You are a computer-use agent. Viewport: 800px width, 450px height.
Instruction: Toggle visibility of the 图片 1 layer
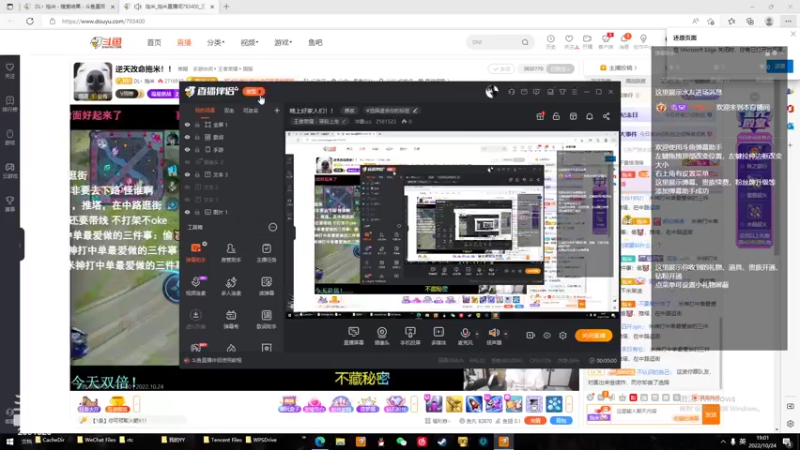click(x=187, y=212)
